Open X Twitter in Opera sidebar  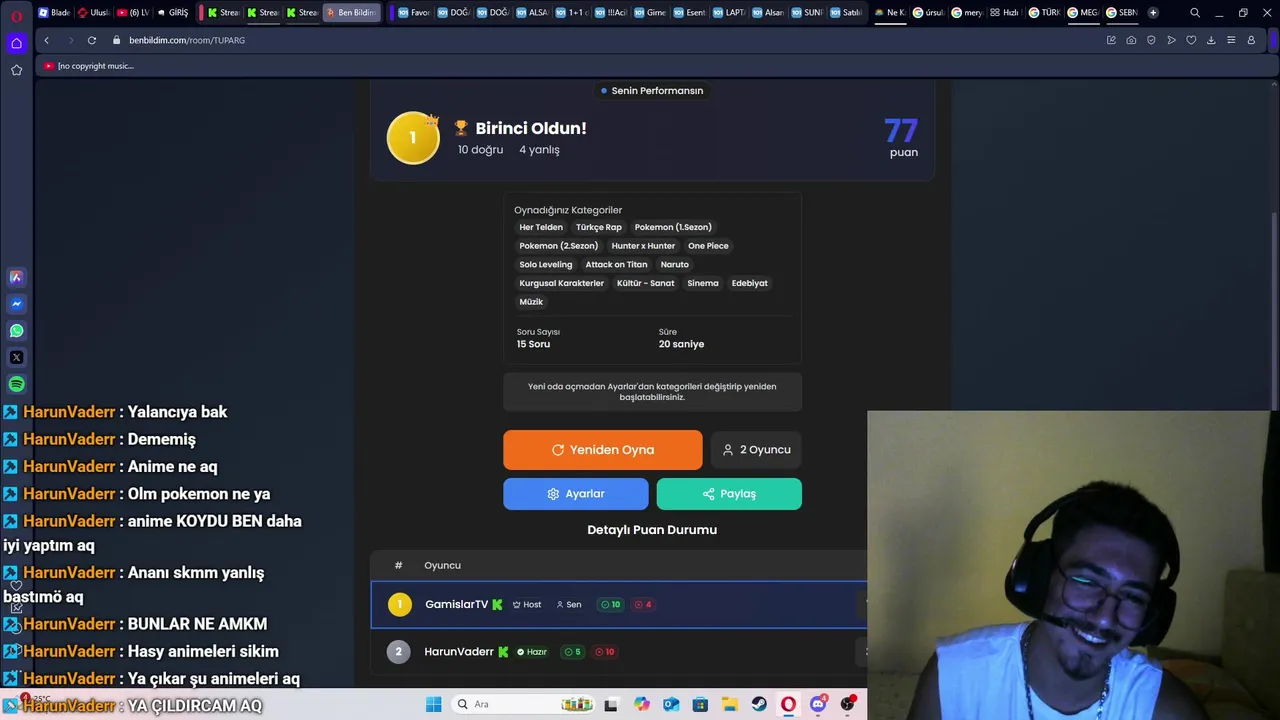point(16,357)
